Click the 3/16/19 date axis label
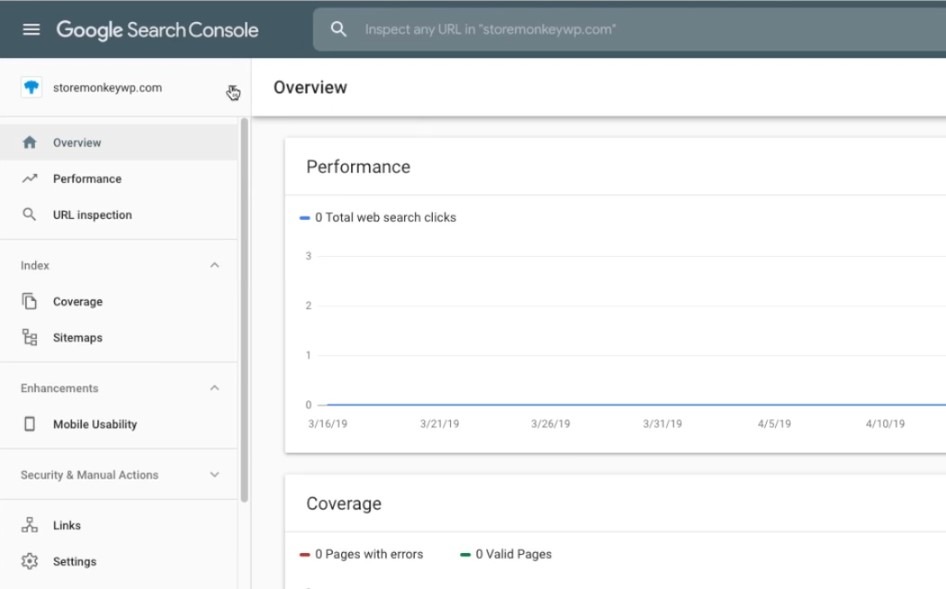Viewport: 946px width, 589px height. [x=328, y=424]
